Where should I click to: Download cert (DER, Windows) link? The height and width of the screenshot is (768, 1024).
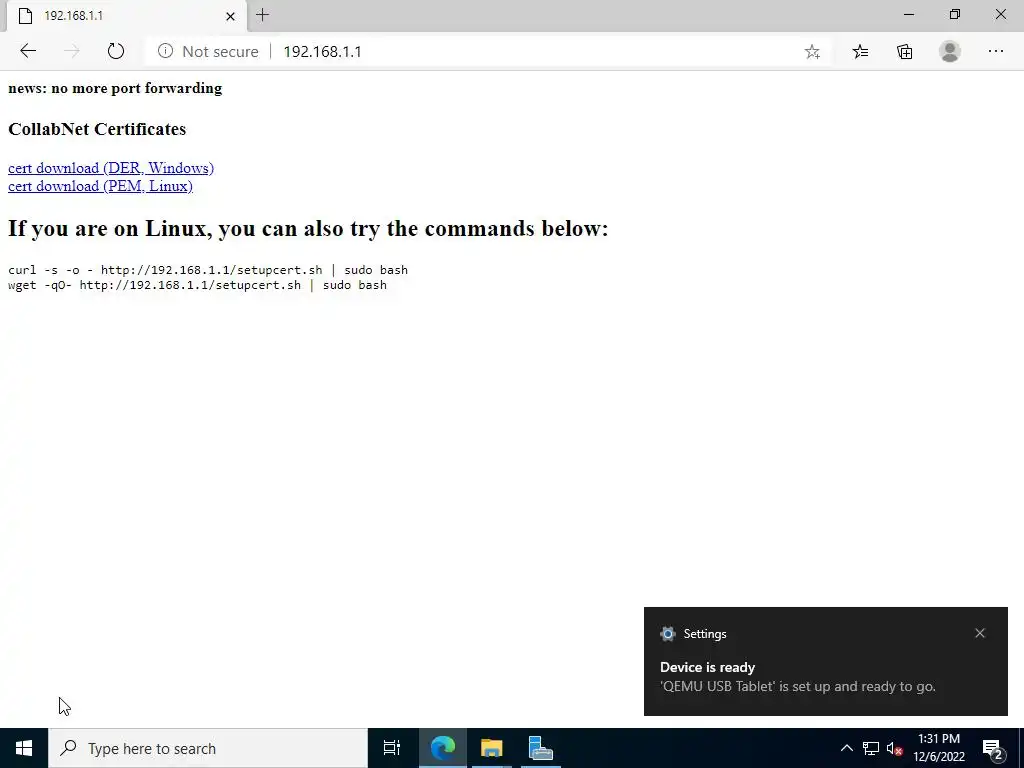click(111, 168)
